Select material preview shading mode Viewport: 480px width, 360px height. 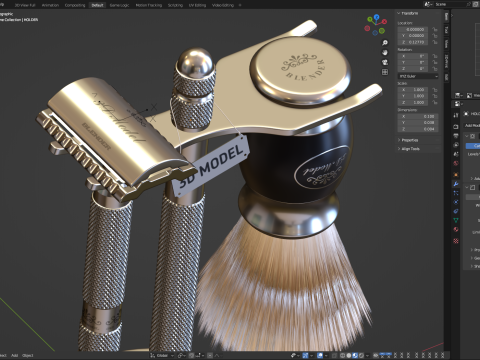click(x=355, y=355)
